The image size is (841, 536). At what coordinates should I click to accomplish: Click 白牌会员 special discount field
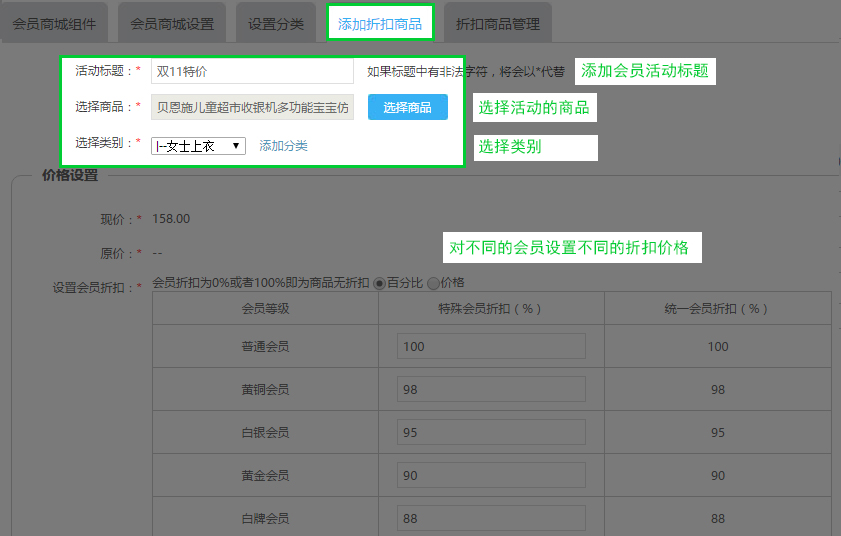click(491, 519)
